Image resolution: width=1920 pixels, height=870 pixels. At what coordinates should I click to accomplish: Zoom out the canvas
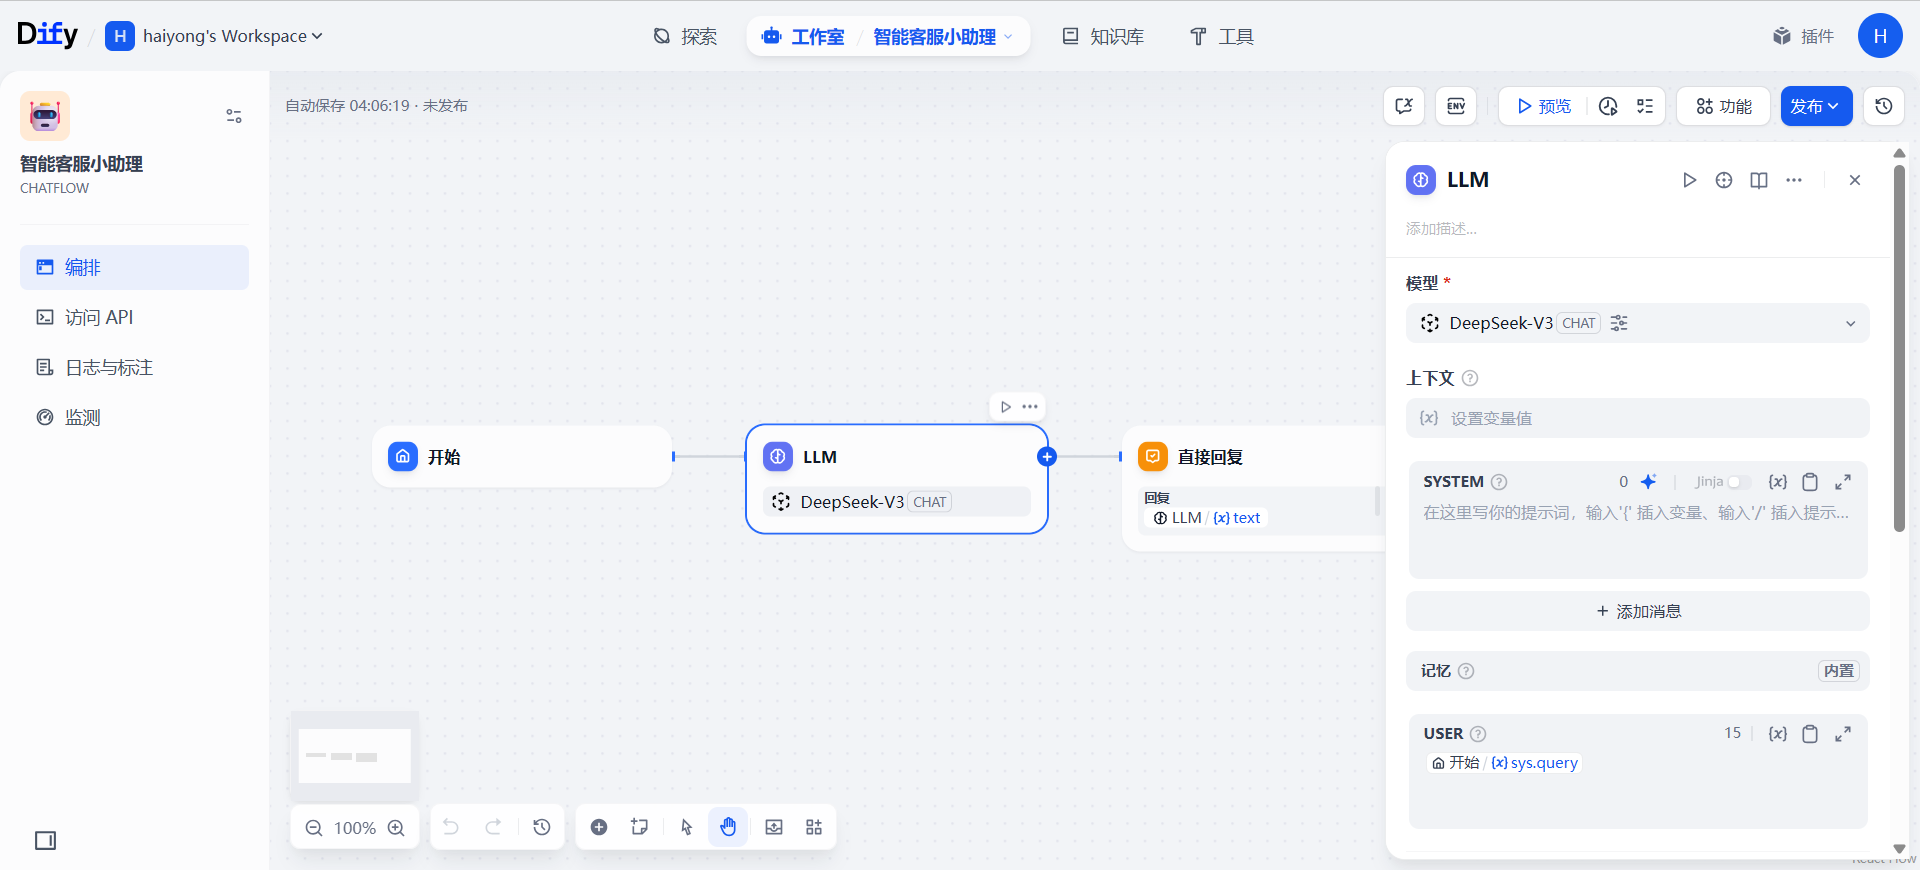point(314,828)
